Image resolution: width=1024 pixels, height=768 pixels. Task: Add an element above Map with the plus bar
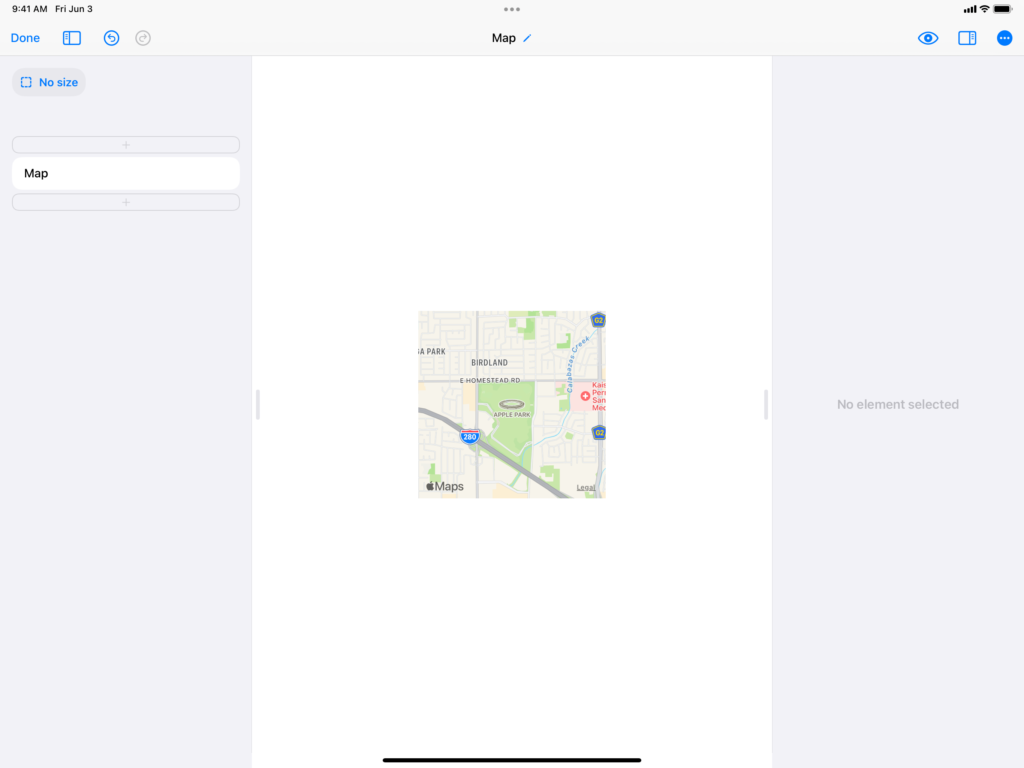(125, 144)
